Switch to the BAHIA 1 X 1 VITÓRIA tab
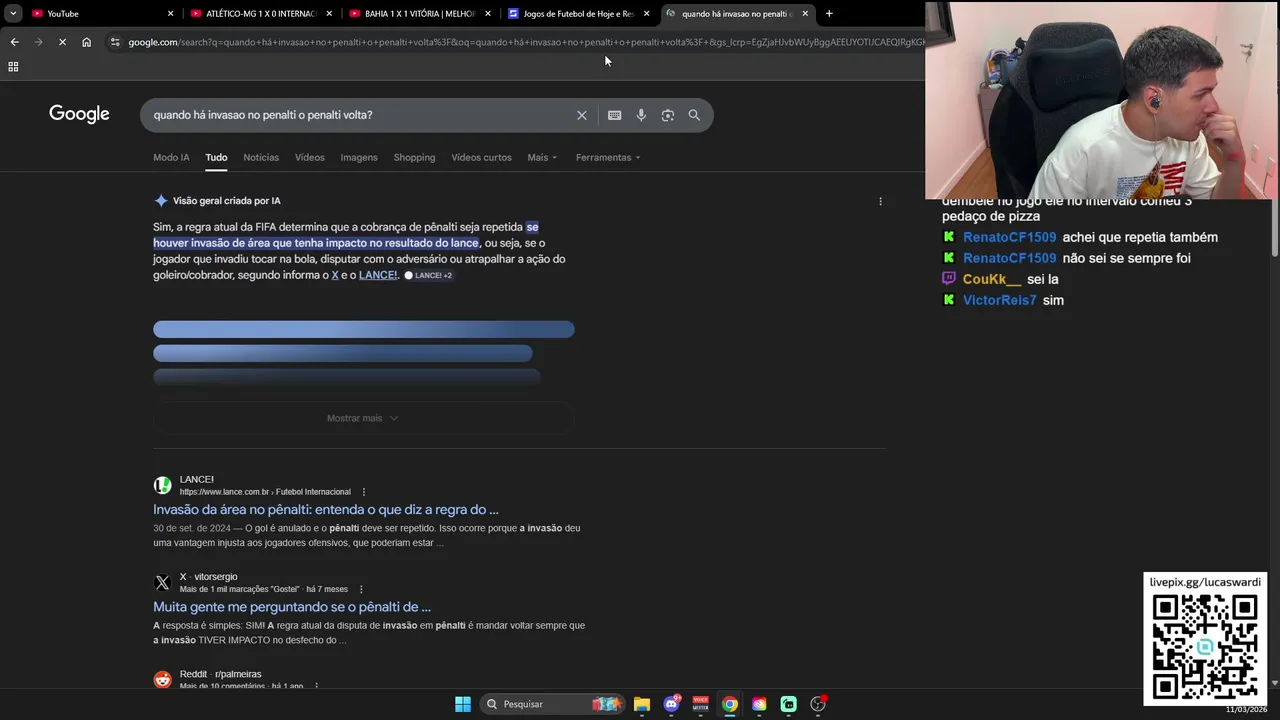Image resolution: width=1280 pixels, height=720 pixels. [x=418, y=13]
